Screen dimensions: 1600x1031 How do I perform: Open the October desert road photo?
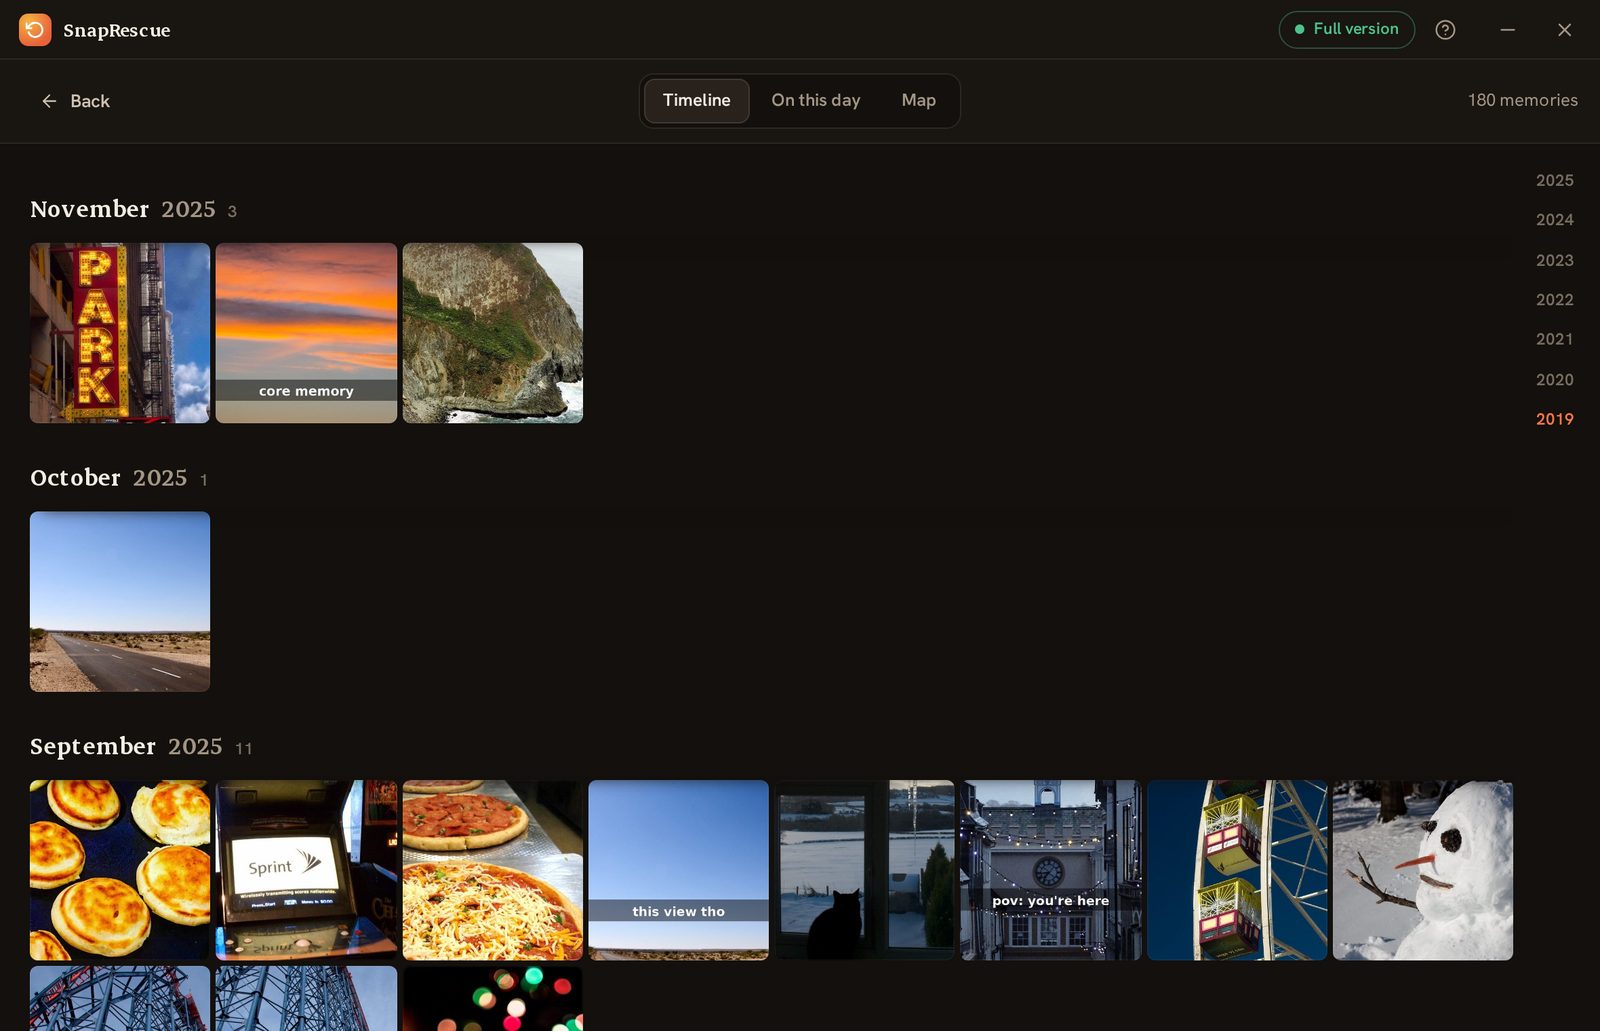click(x=120, y=602)
